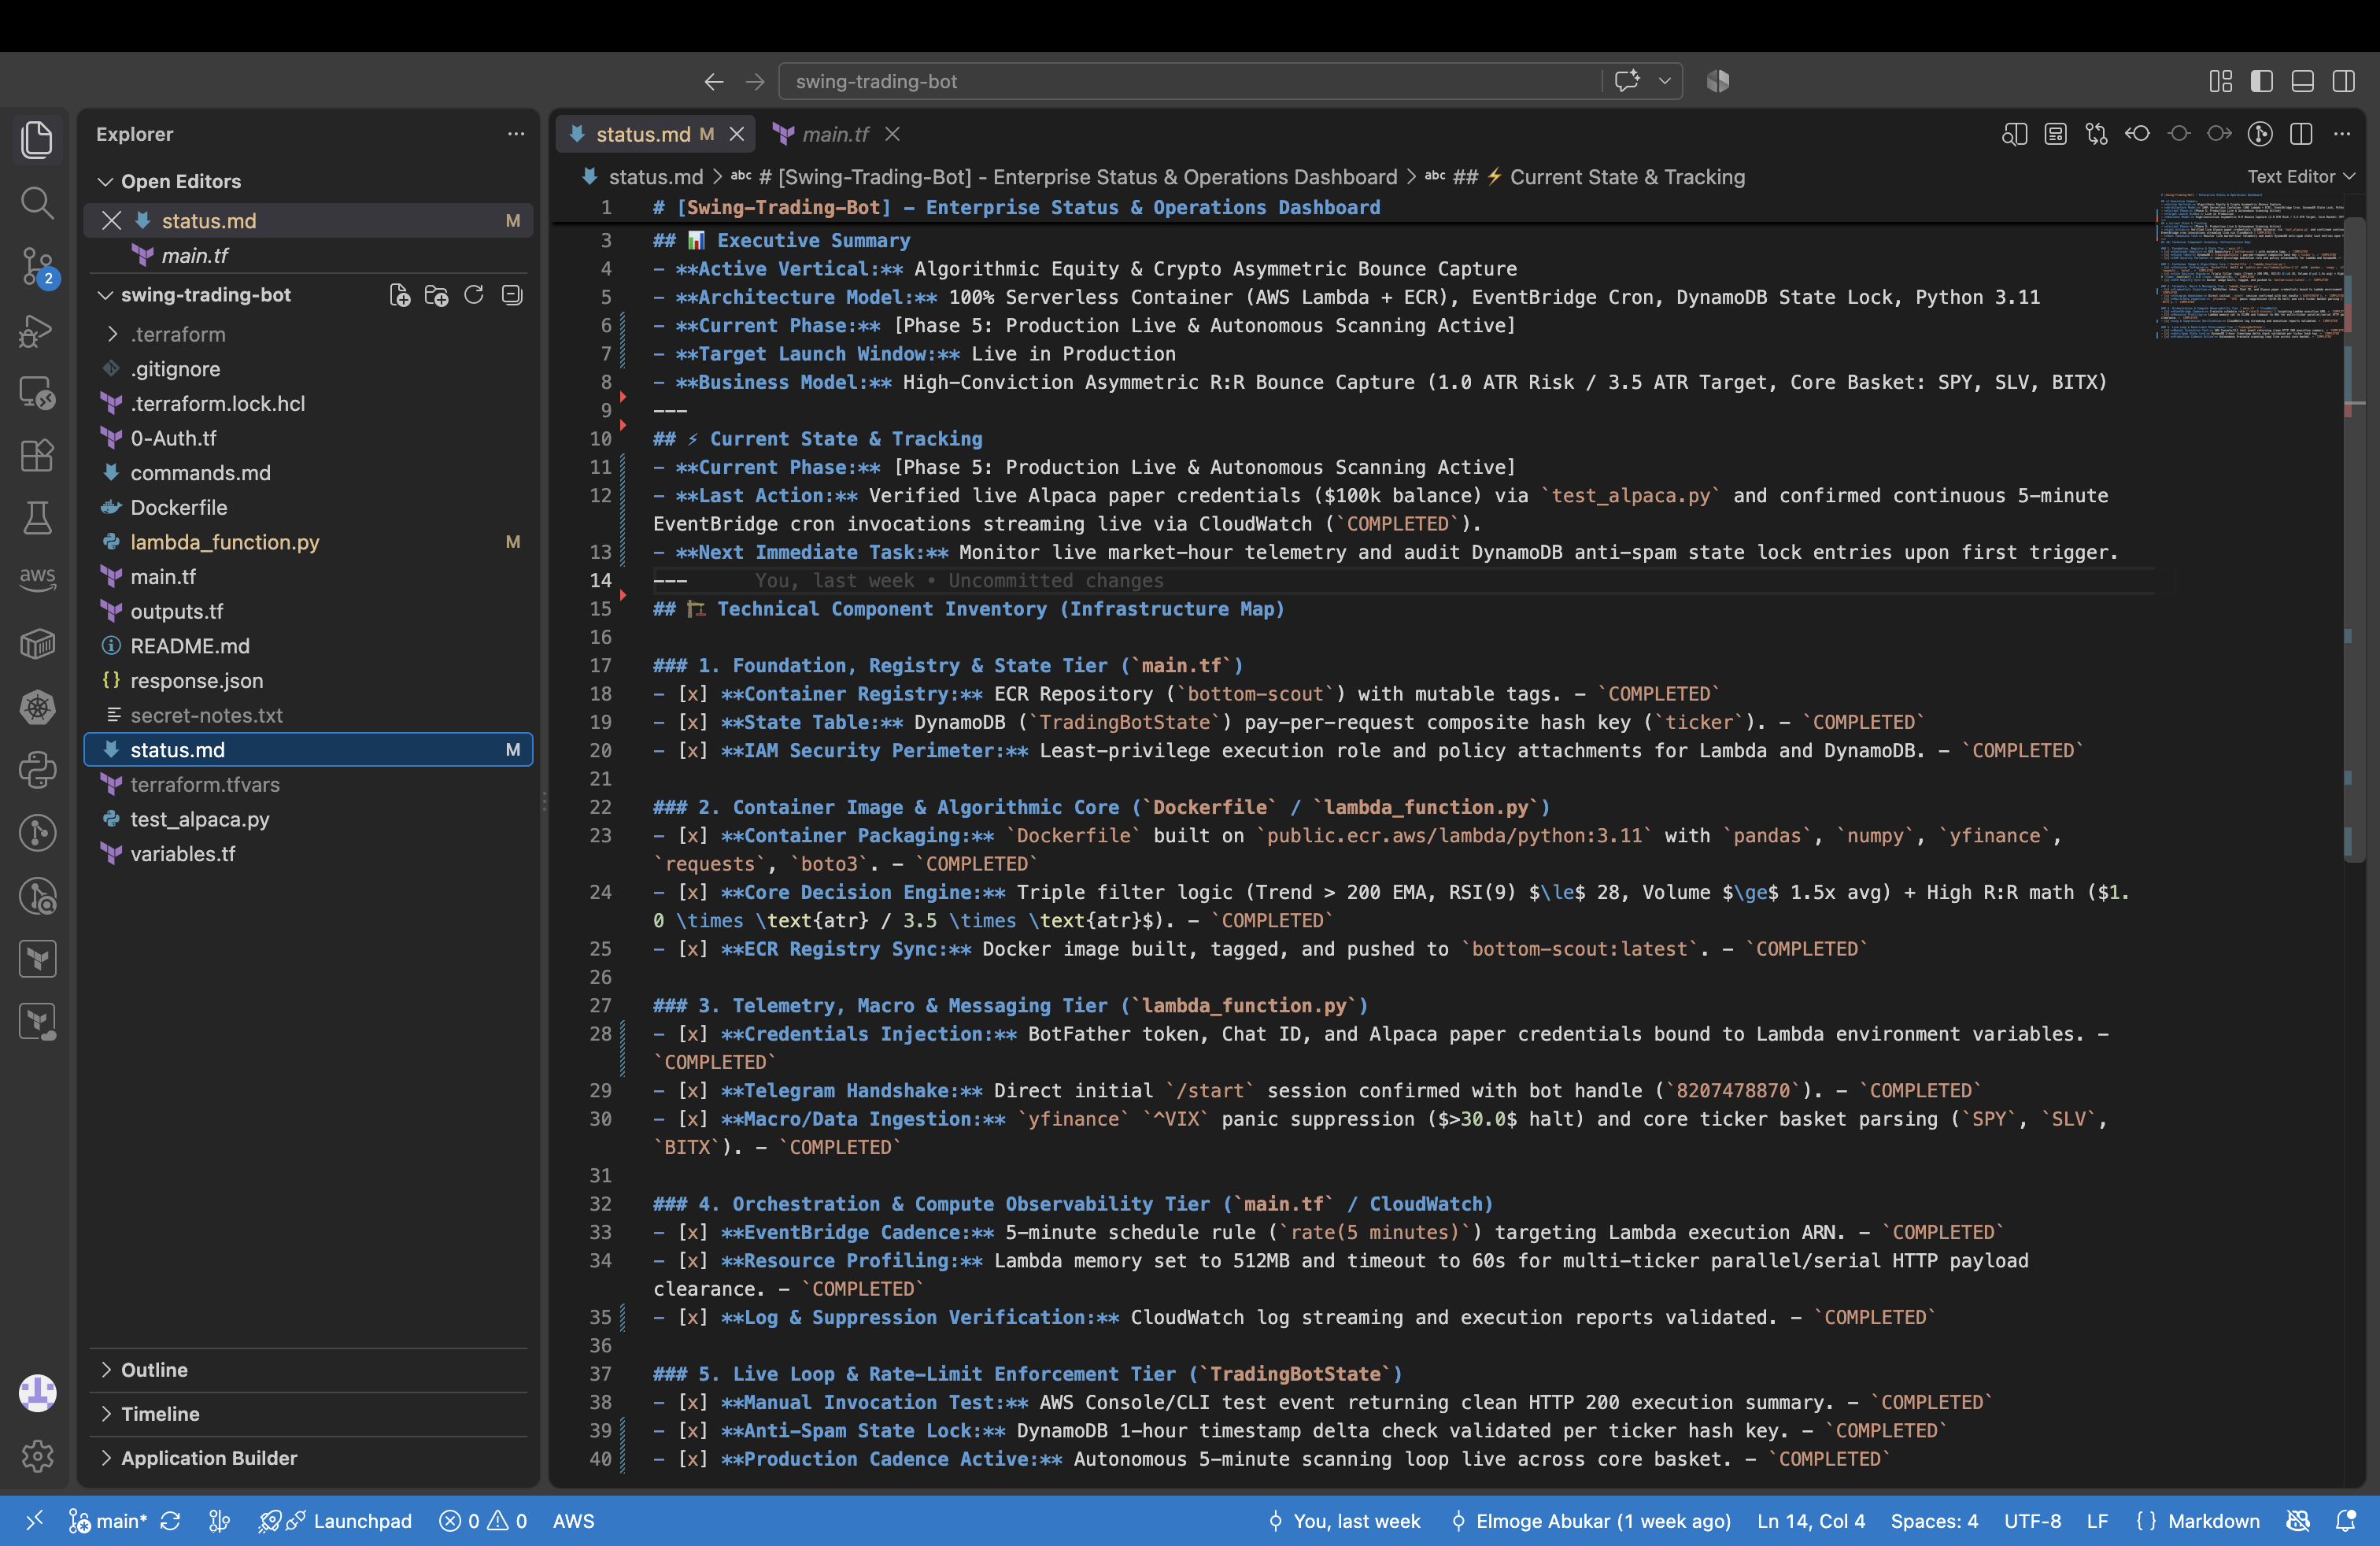The width and height of the screenshot is (2380, 1546).
Task: Open the Search view in activity bar
Action: coord(37,203)
